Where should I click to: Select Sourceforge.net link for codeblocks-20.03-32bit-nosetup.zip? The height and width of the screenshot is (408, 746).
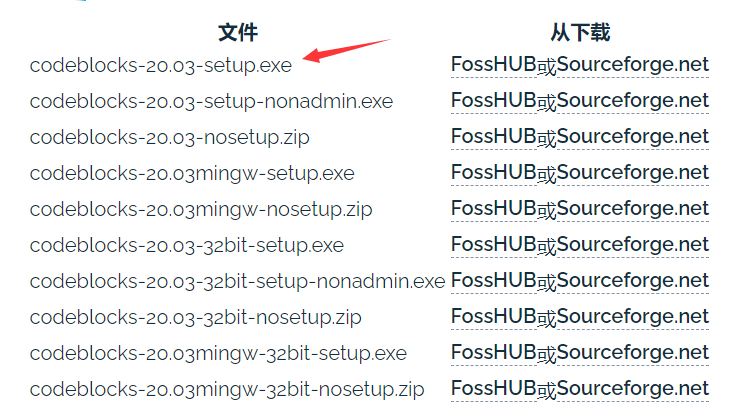click(633, 317)
